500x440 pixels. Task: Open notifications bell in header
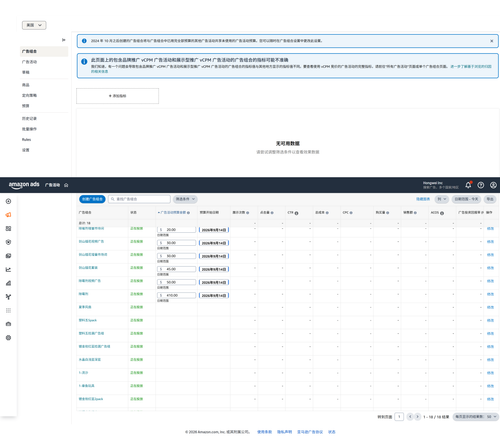pyautogui.click(x=468, y=185)
